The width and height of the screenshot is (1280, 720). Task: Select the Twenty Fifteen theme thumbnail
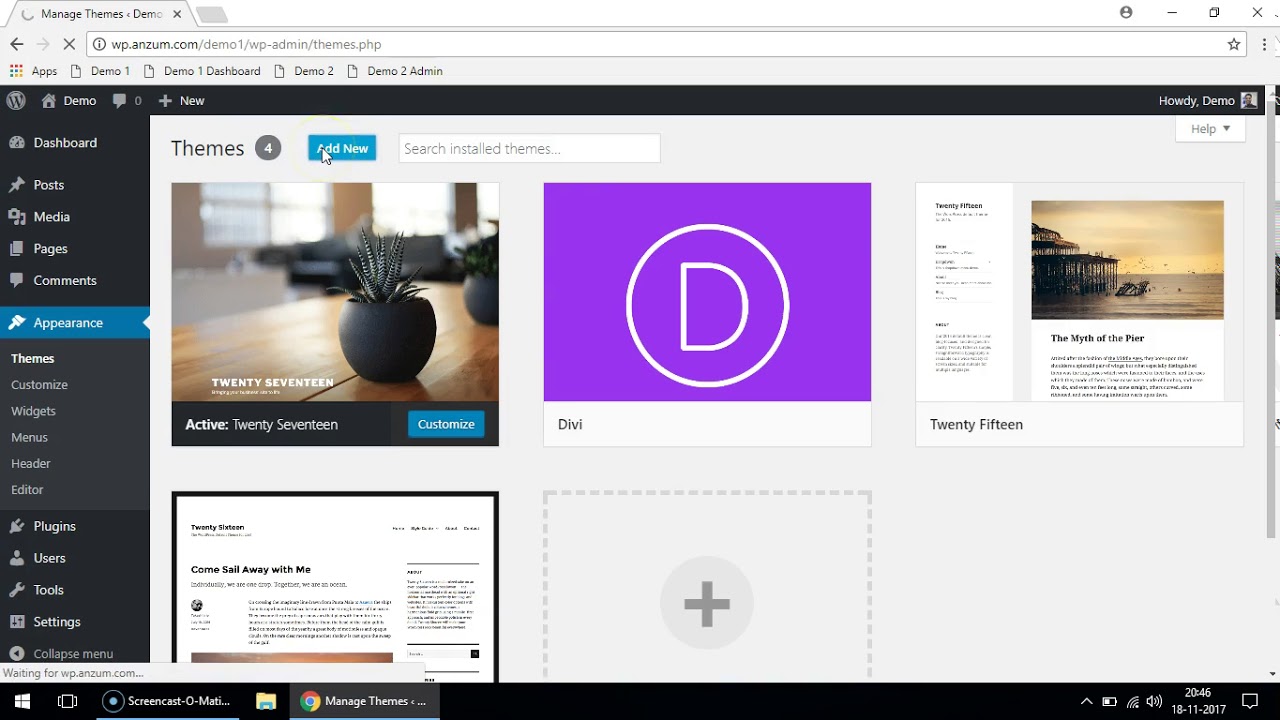click(1079, 292)
